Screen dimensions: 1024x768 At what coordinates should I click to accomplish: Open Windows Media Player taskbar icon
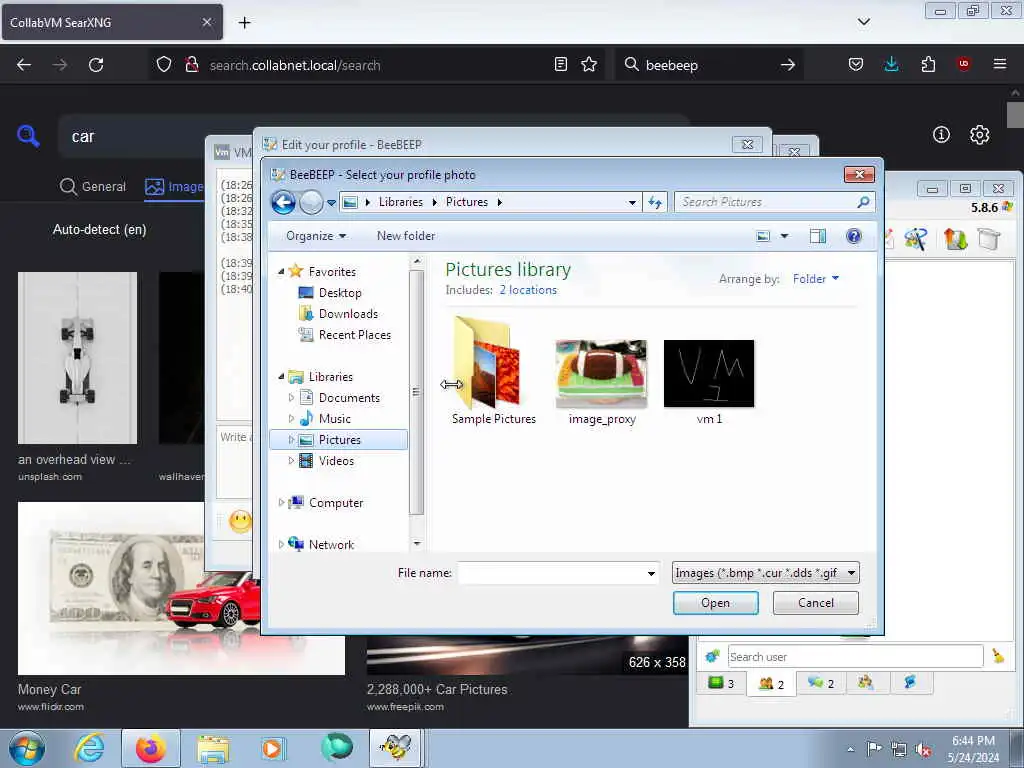coord(272,748)
